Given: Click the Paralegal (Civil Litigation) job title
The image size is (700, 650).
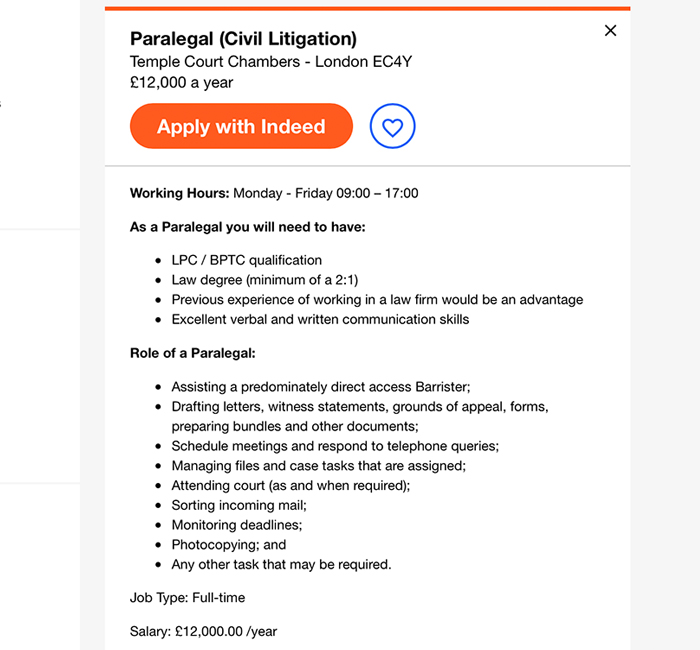Looking at the screenshot, I should pyautogui.click(x=243, y=38).
